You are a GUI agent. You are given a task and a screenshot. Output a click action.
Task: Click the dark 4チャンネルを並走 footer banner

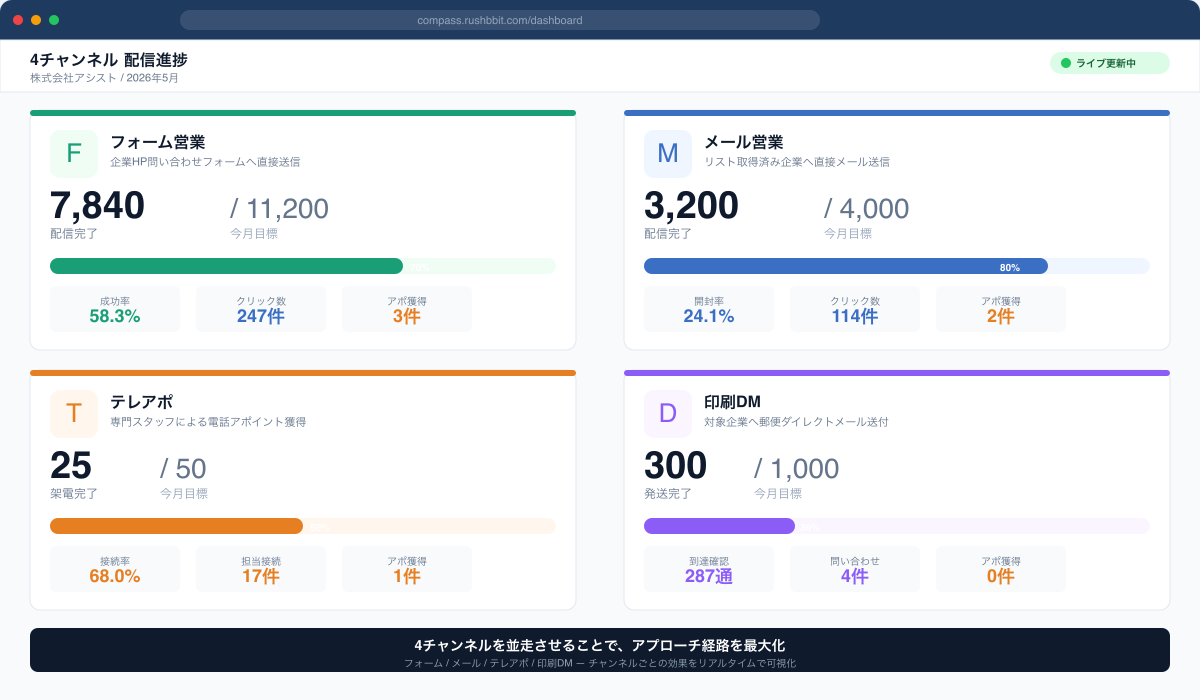(x=600, y=650)
